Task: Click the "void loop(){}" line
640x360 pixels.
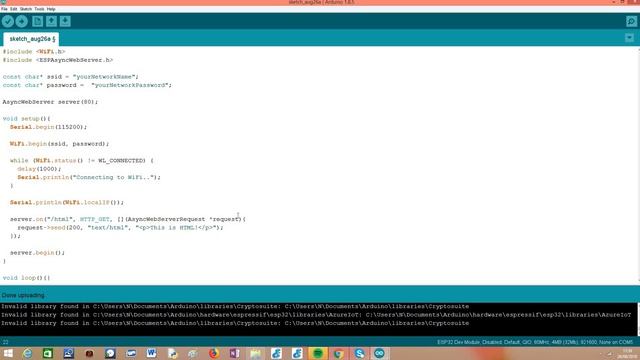Action: (x=27, y=278)
